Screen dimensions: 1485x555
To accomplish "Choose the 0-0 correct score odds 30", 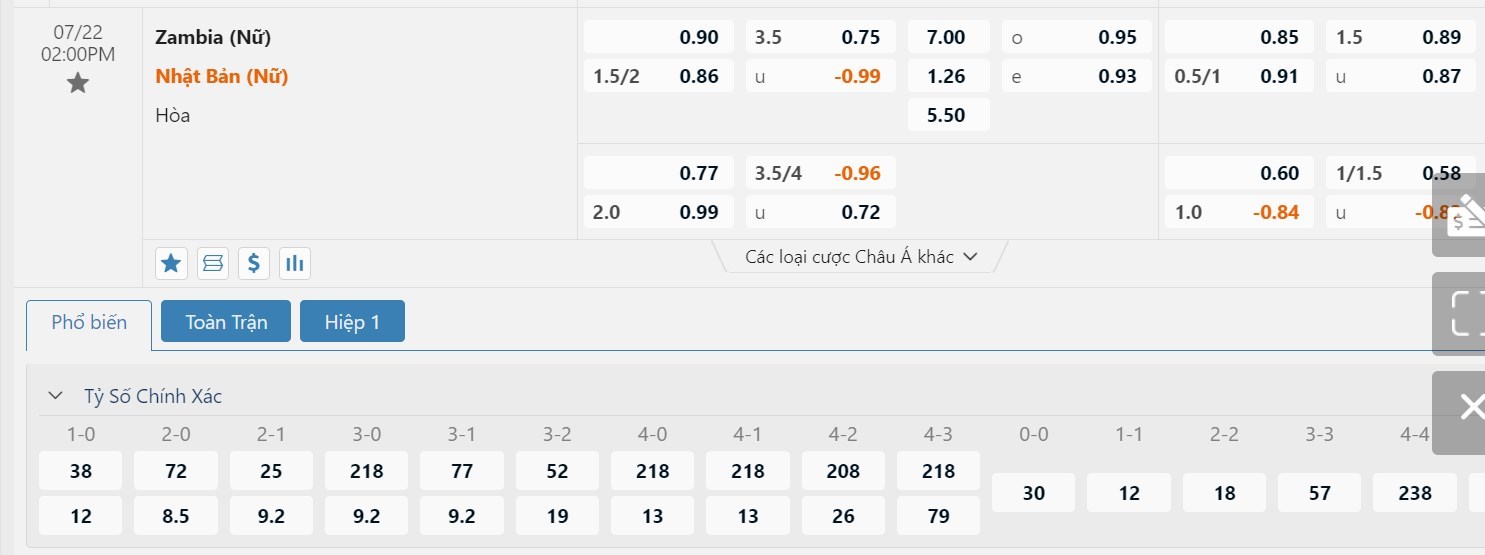I will 1033,493.
